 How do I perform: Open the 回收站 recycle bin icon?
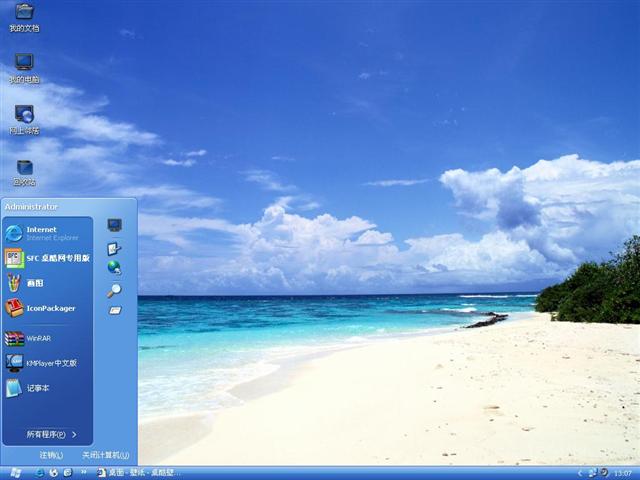pos(24,173)
